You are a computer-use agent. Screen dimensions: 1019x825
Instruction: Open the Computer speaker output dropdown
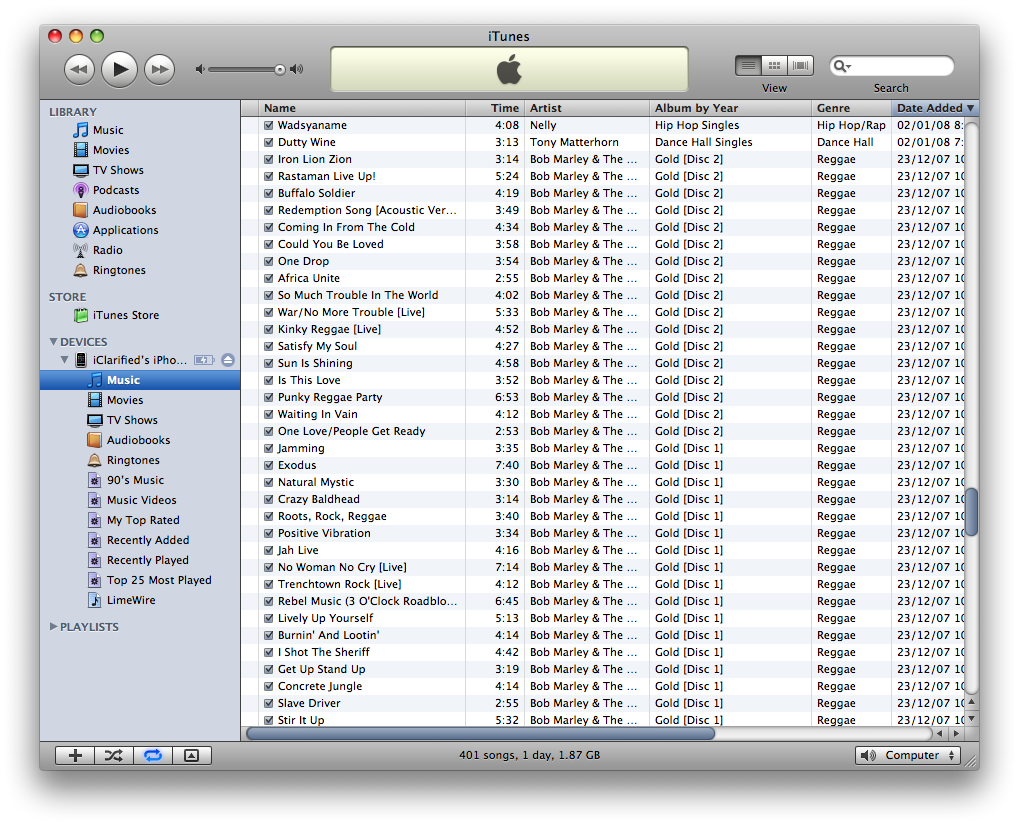[908, 756]
